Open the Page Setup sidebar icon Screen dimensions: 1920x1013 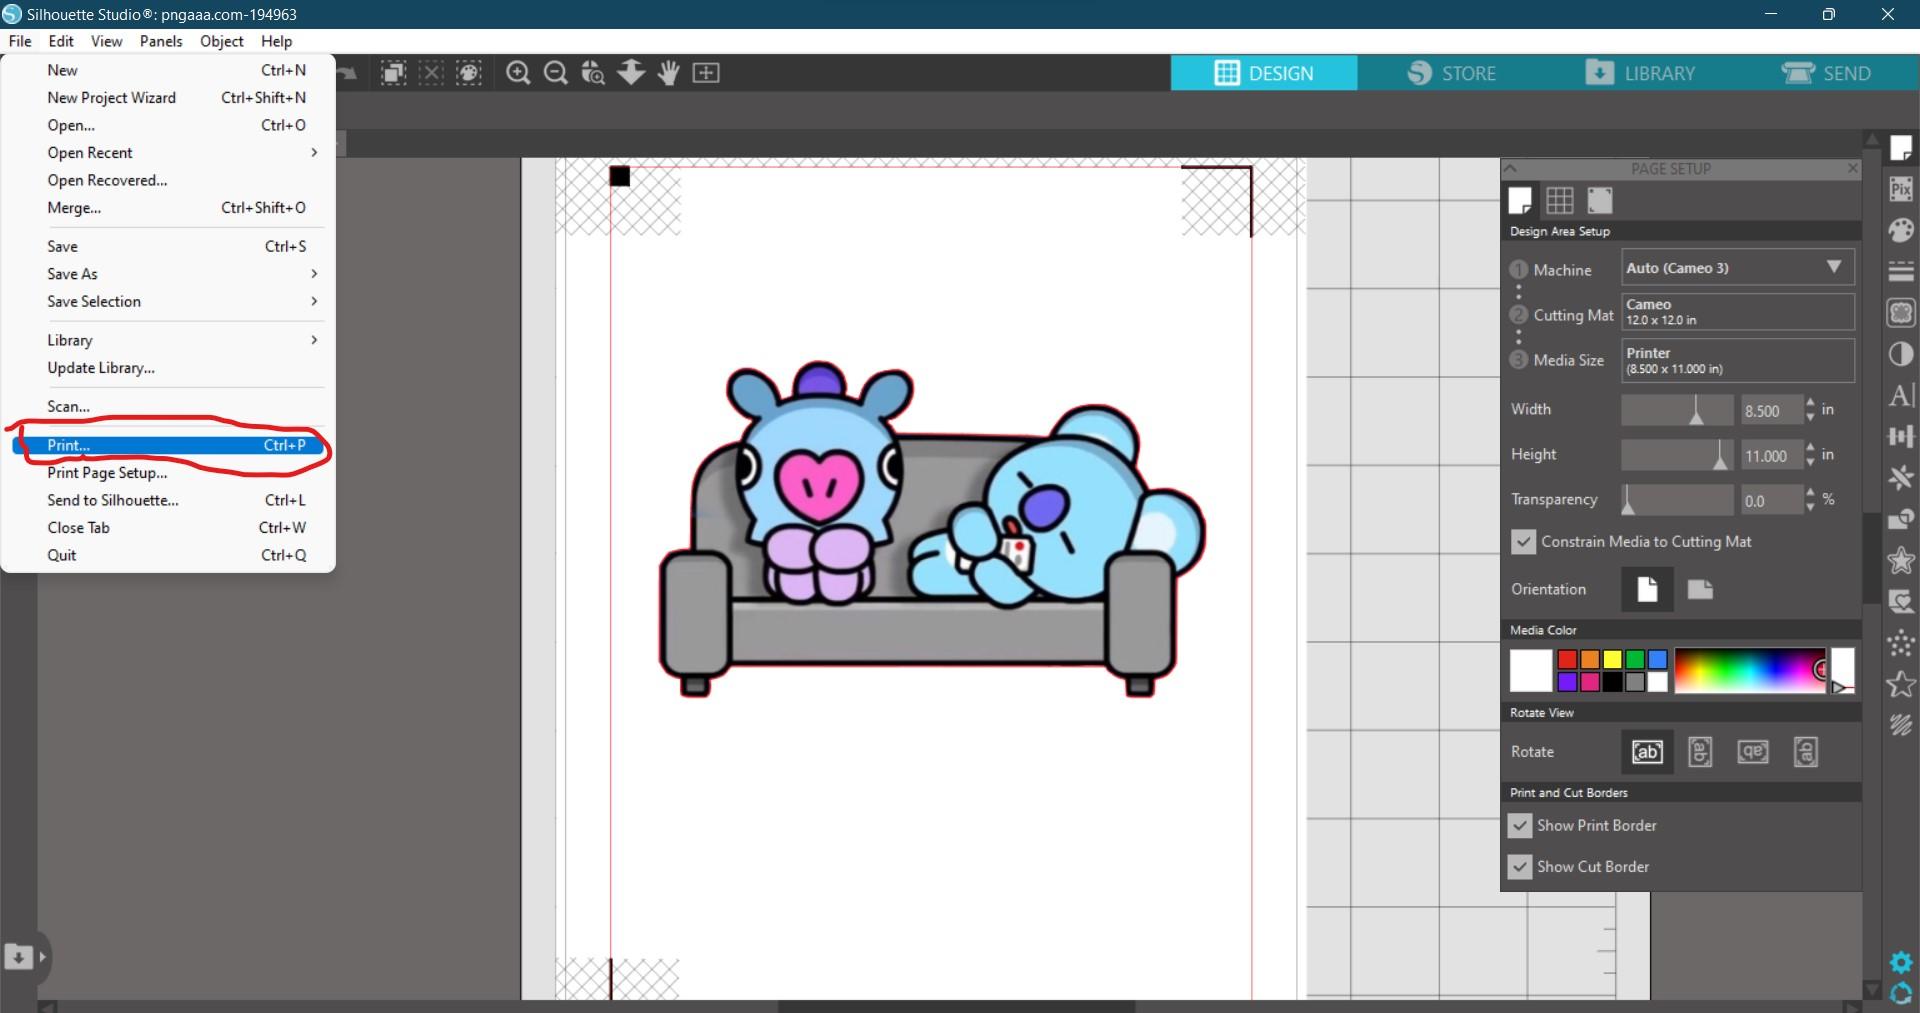pos(1901,148)
